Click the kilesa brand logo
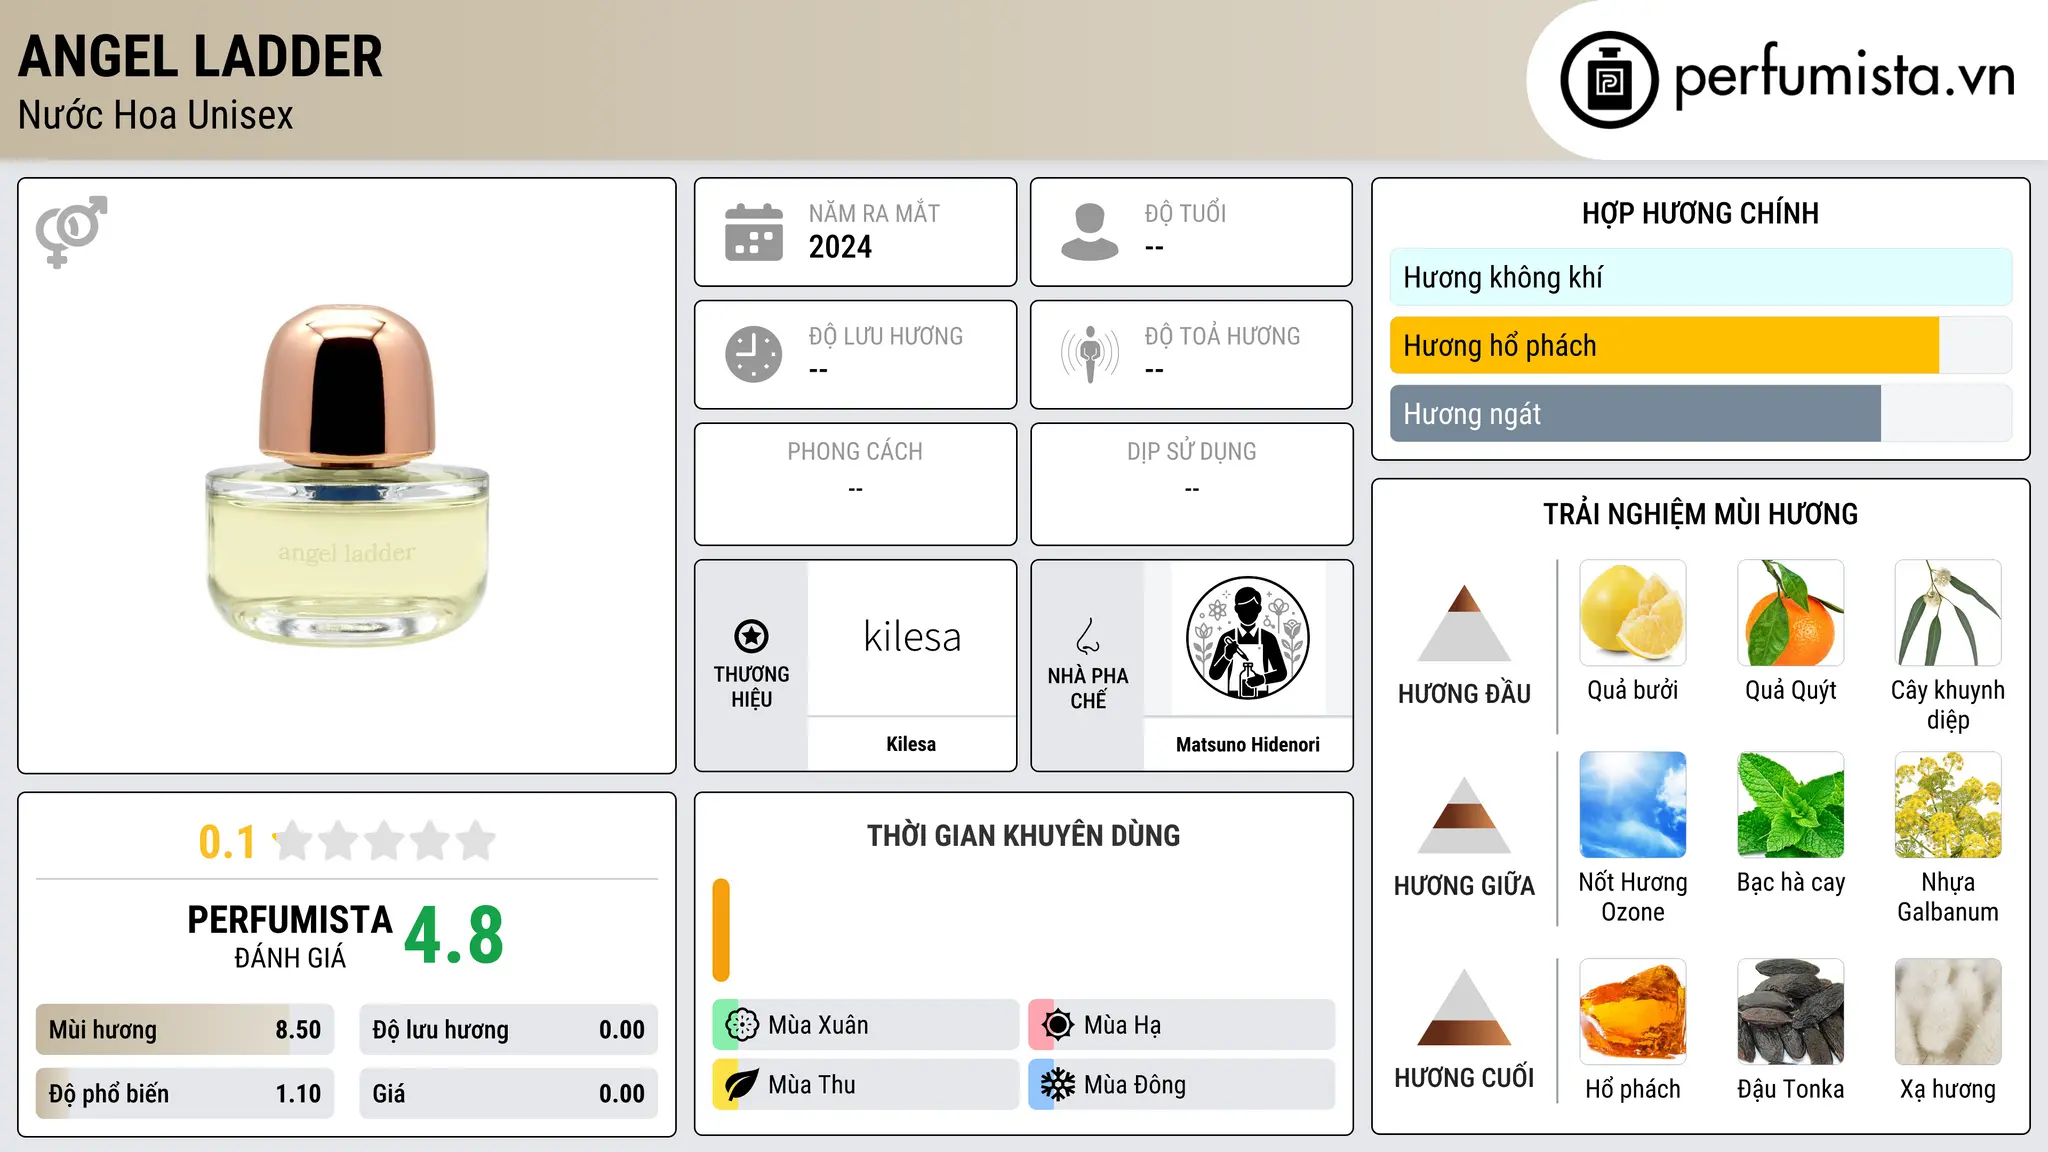This screenshot has height=1152, width=2048. coord(912,637)
